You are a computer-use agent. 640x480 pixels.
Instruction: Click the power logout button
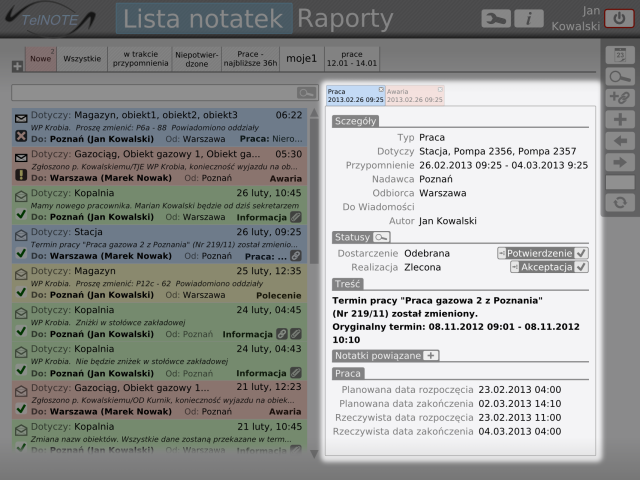pyautogui.click(x=619, y=19)
